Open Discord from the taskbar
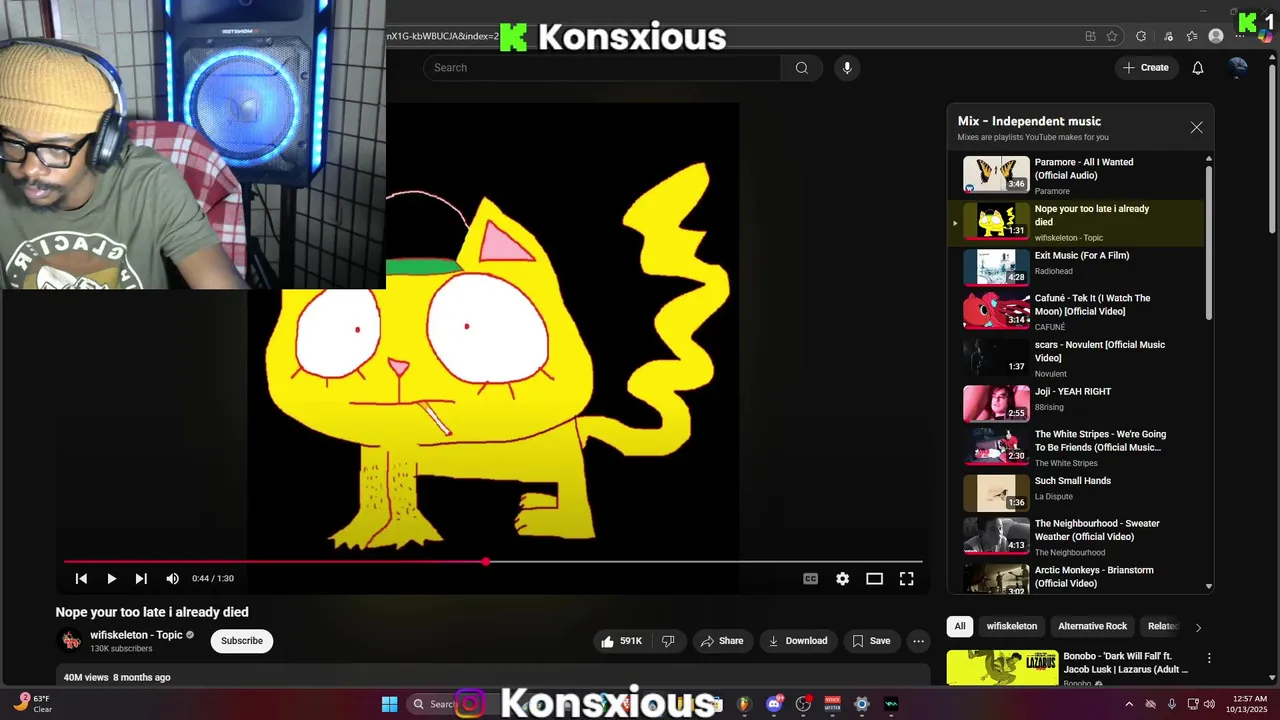The image size is (1280, 720). click(774, 704)
